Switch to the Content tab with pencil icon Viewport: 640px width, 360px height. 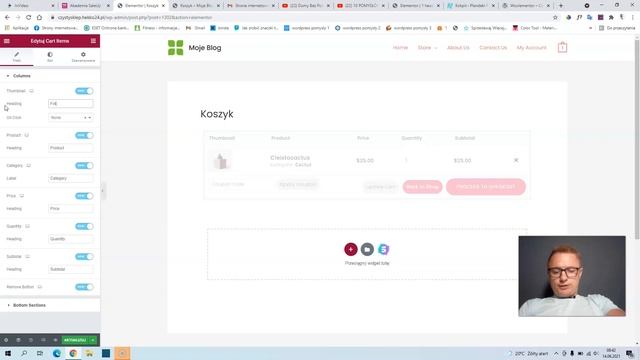tap(17, 57)
